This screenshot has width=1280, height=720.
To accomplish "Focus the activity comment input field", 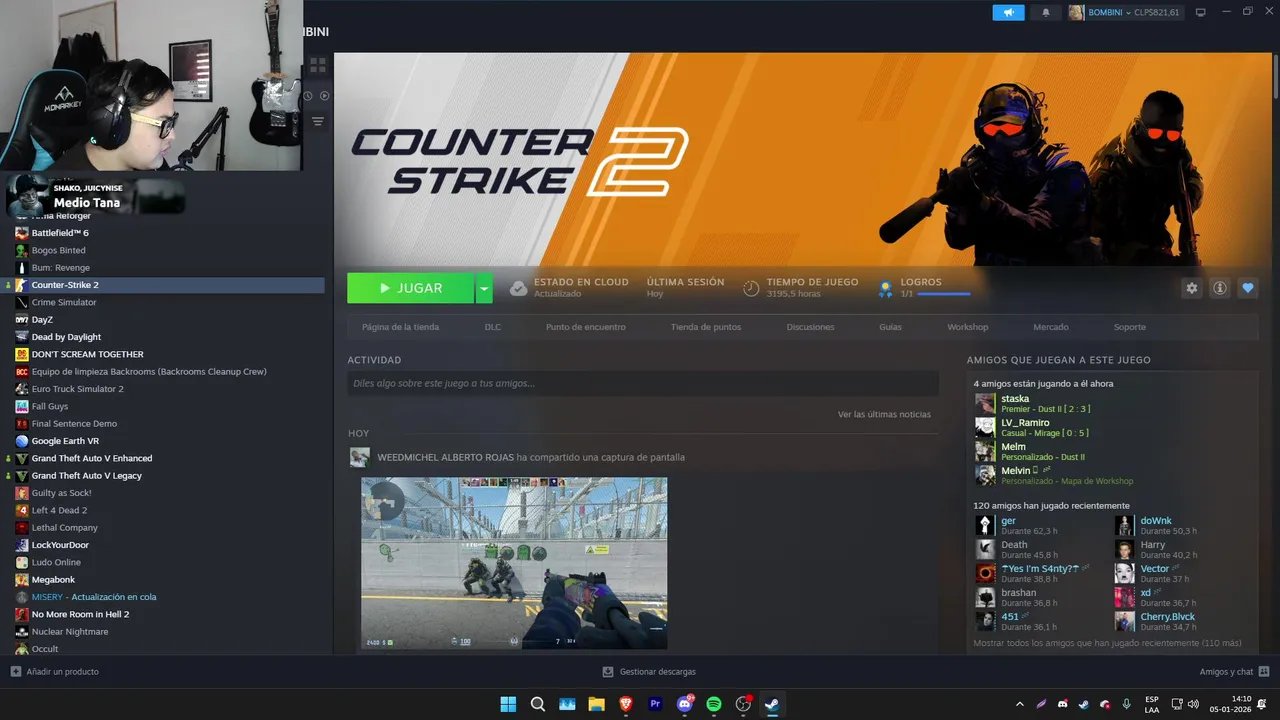I will pyautogui.click(x=643, y=383).
